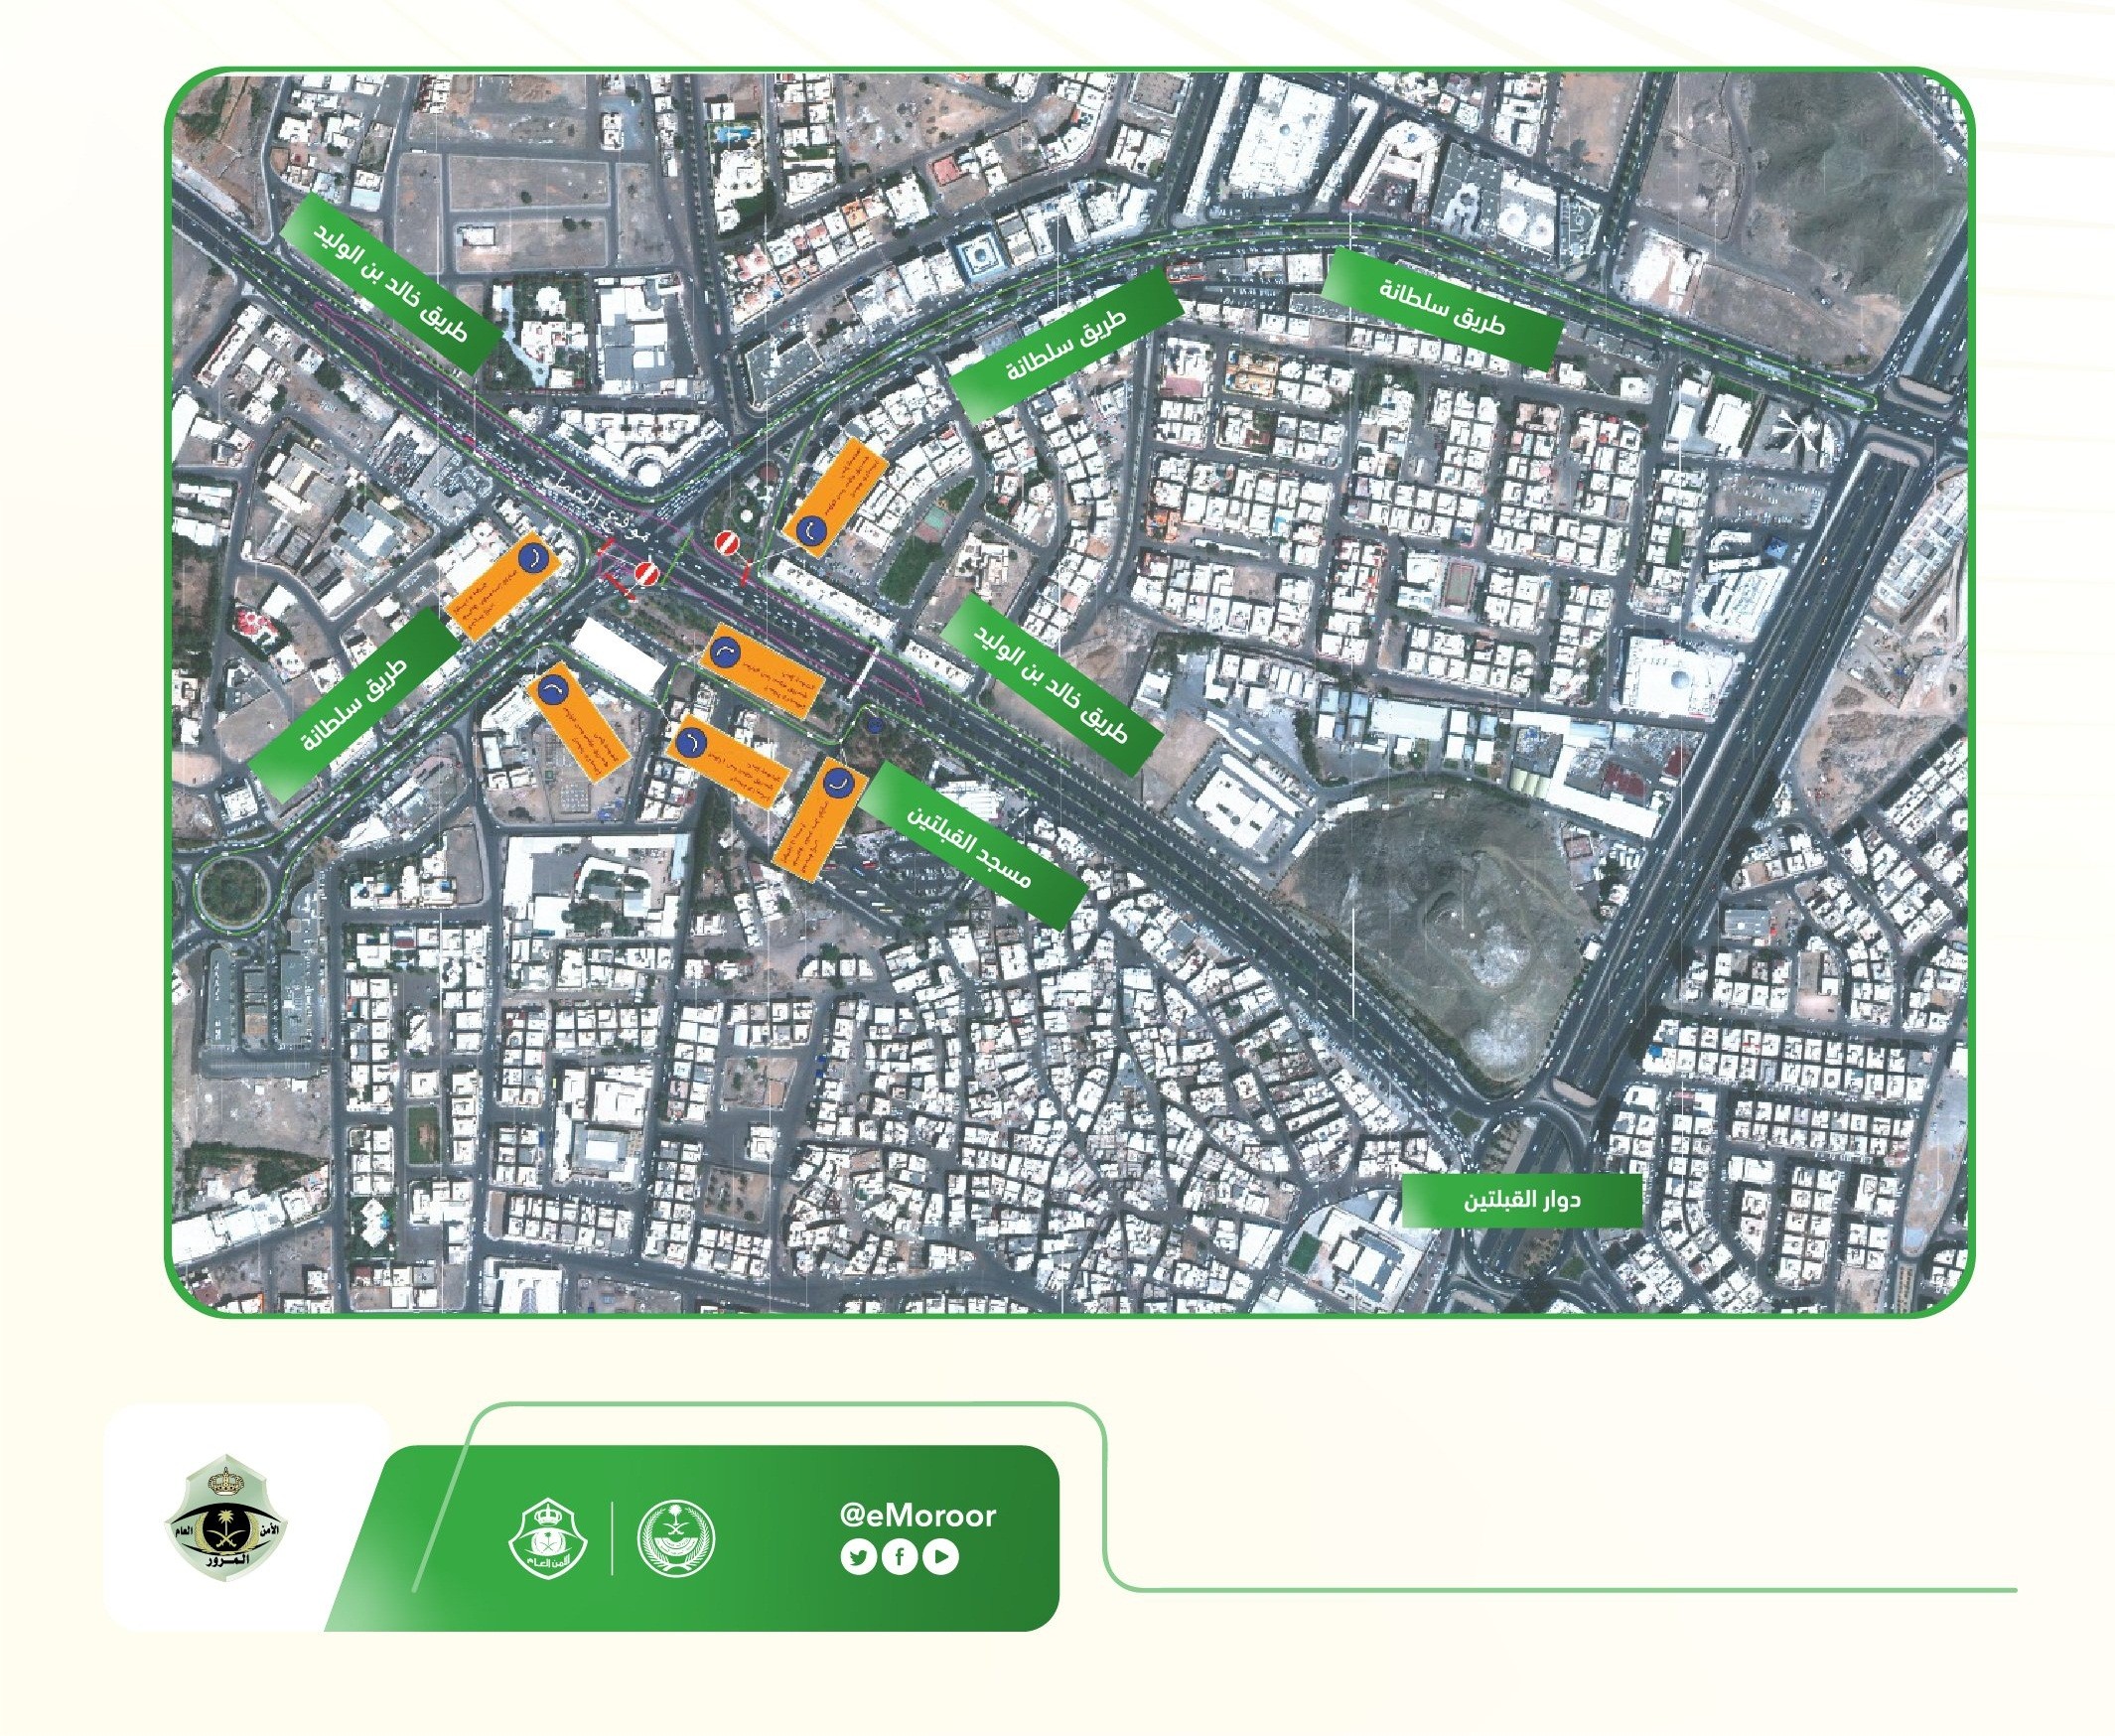Click the no-entry sign beside the garden

pyautogui.click(x=727, y=543)
